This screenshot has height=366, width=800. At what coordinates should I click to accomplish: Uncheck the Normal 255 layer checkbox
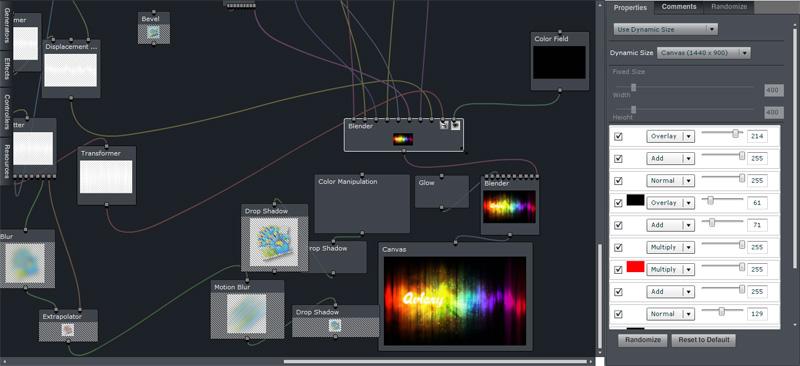[x=618, y=181]
